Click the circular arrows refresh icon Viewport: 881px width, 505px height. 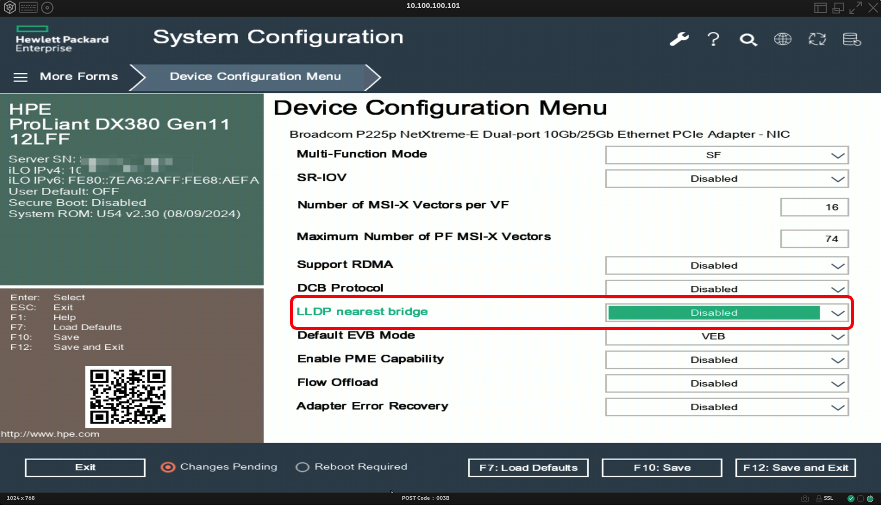pos(817,39)
